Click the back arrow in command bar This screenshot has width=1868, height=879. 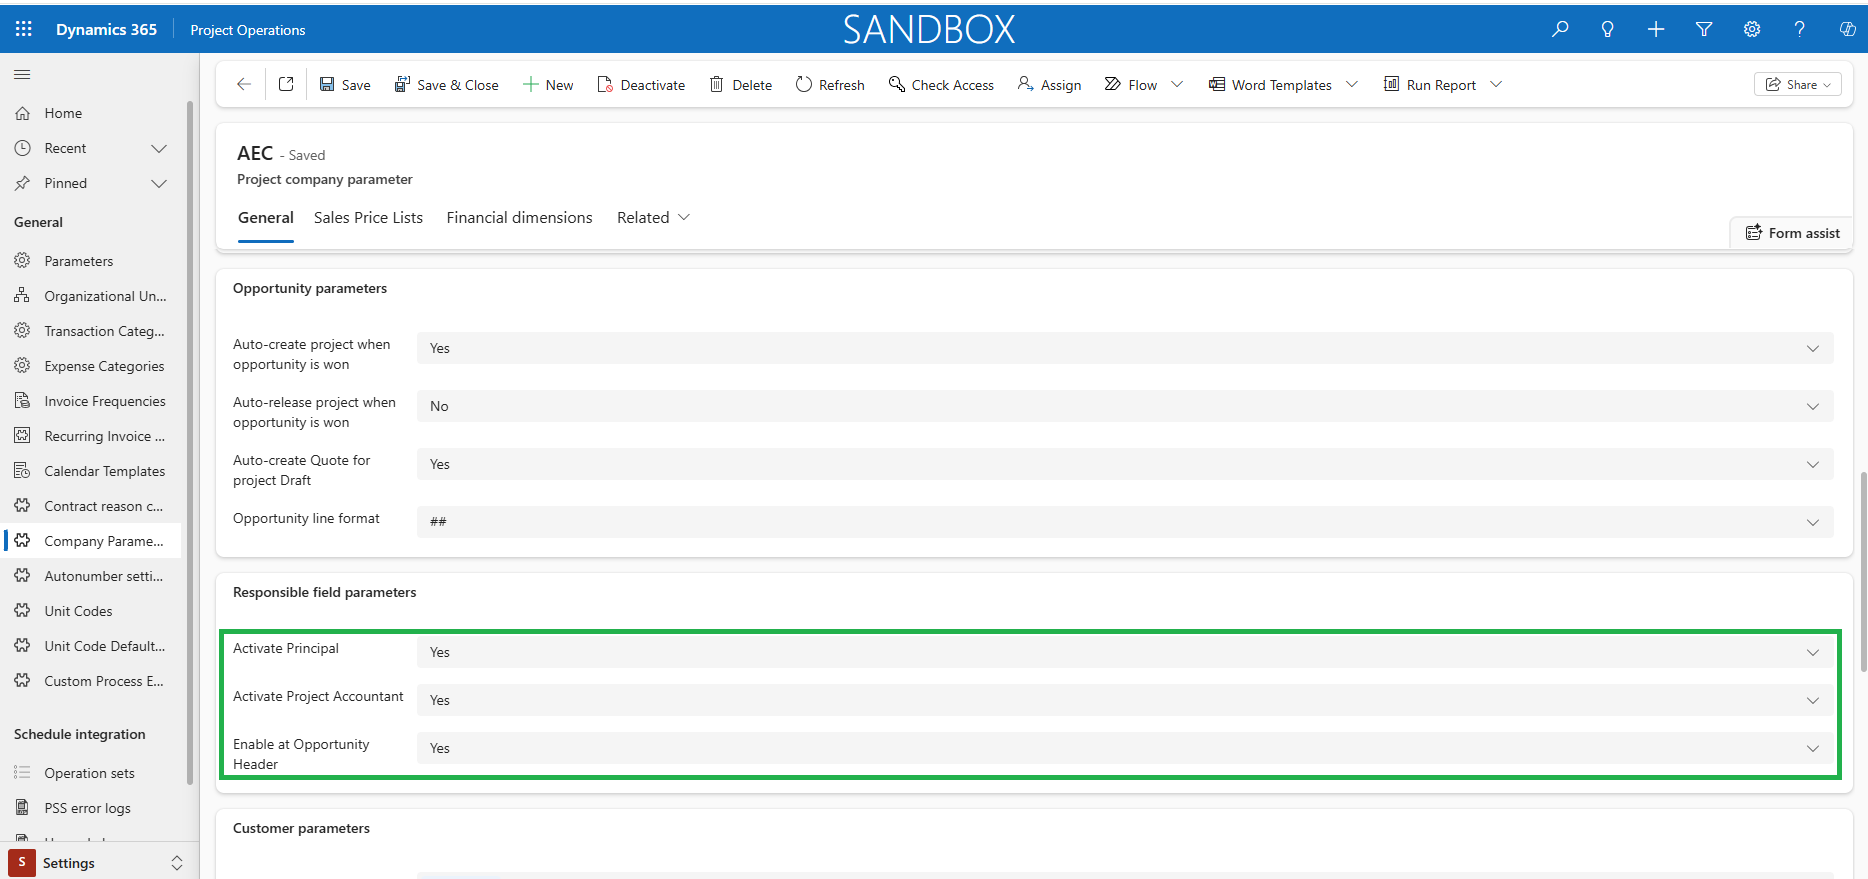coord(244,85)
